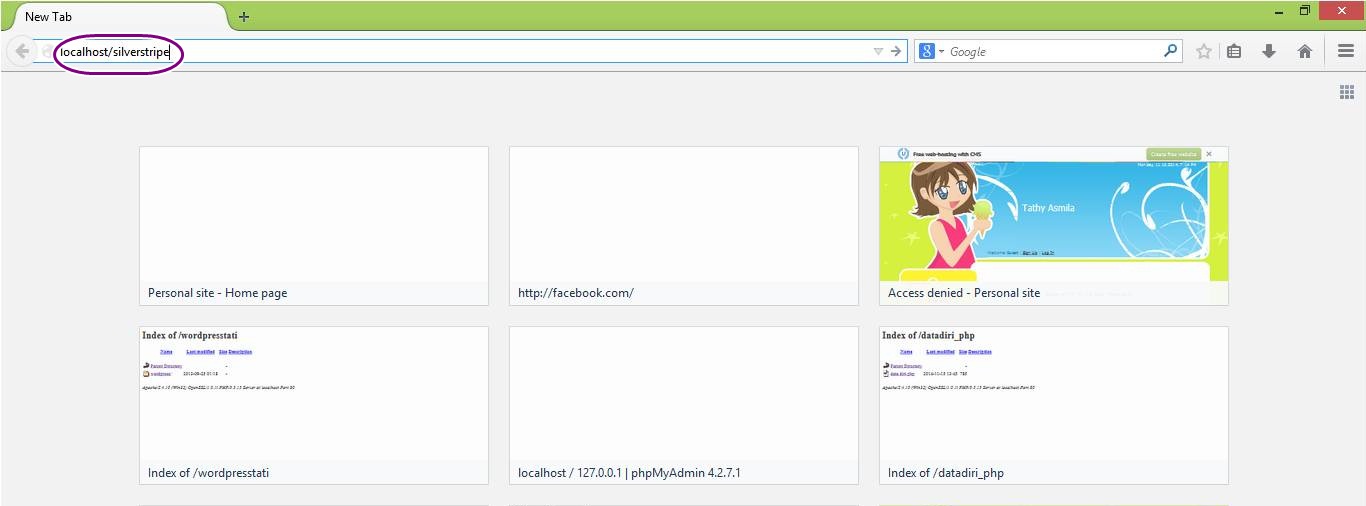Bookmark this page with the star icon
Image resolution: width=1366 pixels, height=506 pixels.
pyautogui.click(x=1204, y=51)
